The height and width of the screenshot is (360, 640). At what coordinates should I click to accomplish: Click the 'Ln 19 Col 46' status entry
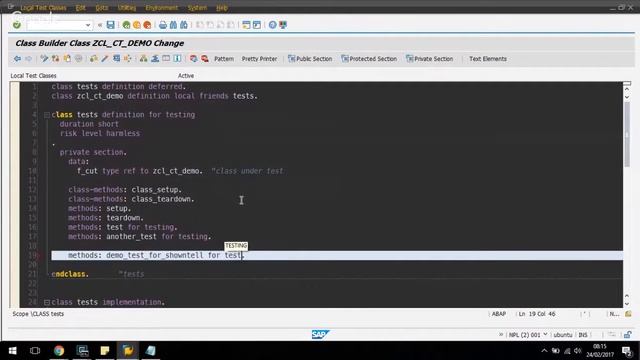pos(537,314)
